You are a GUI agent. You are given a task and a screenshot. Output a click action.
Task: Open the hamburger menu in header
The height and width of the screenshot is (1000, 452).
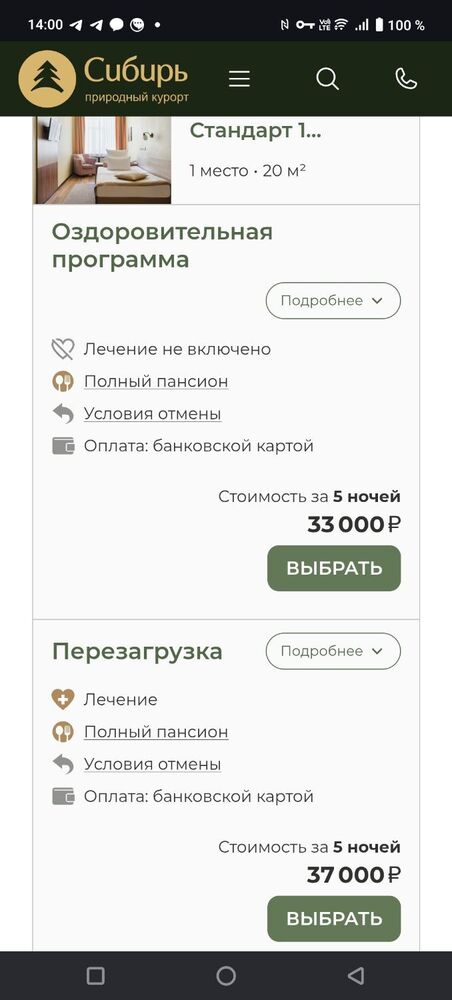tap(239, 79)
